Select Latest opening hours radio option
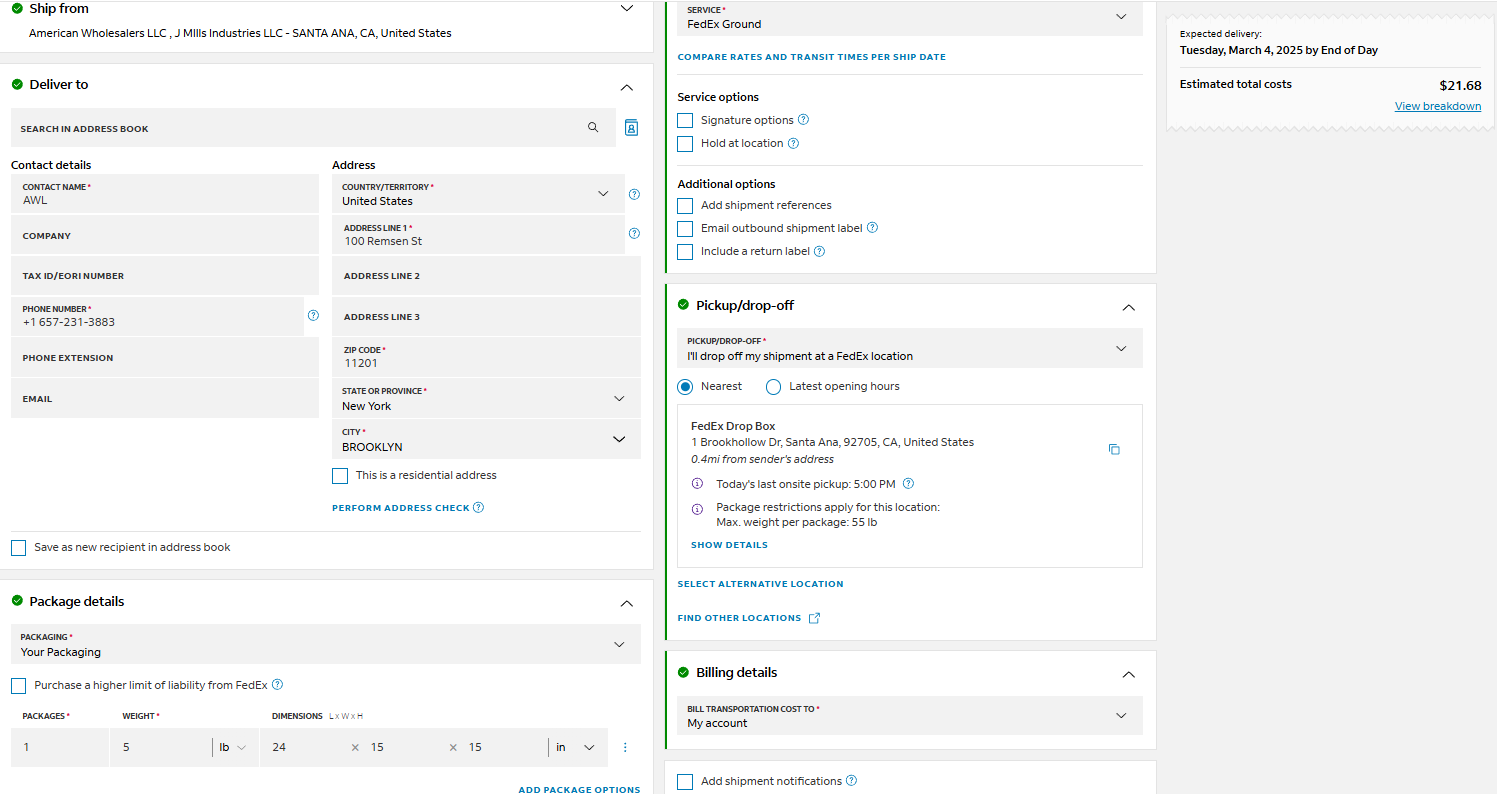The height and width of the screenshot is (794, 1497). [773, 387]
